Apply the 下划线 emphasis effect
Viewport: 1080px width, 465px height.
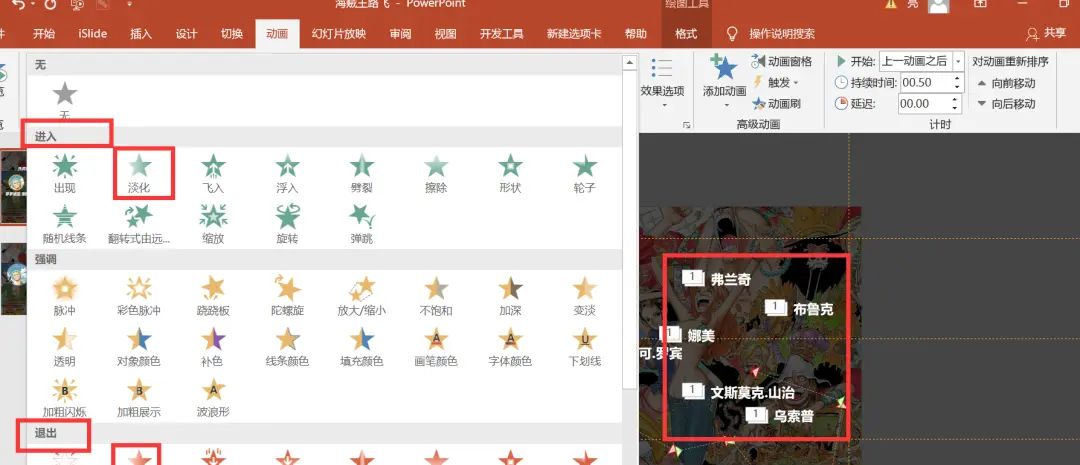tap(585, 347)
